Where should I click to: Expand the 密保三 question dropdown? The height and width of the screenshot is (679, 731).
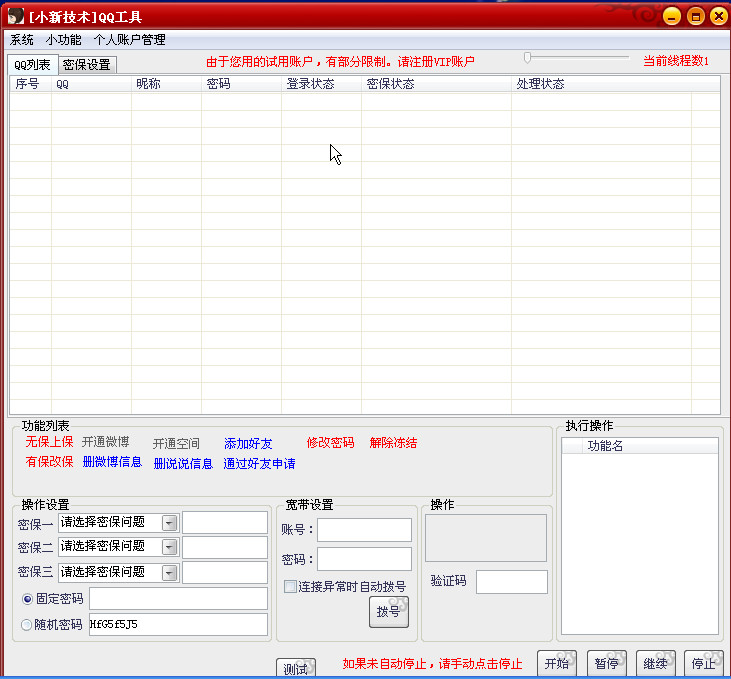(x=170, y=573)
